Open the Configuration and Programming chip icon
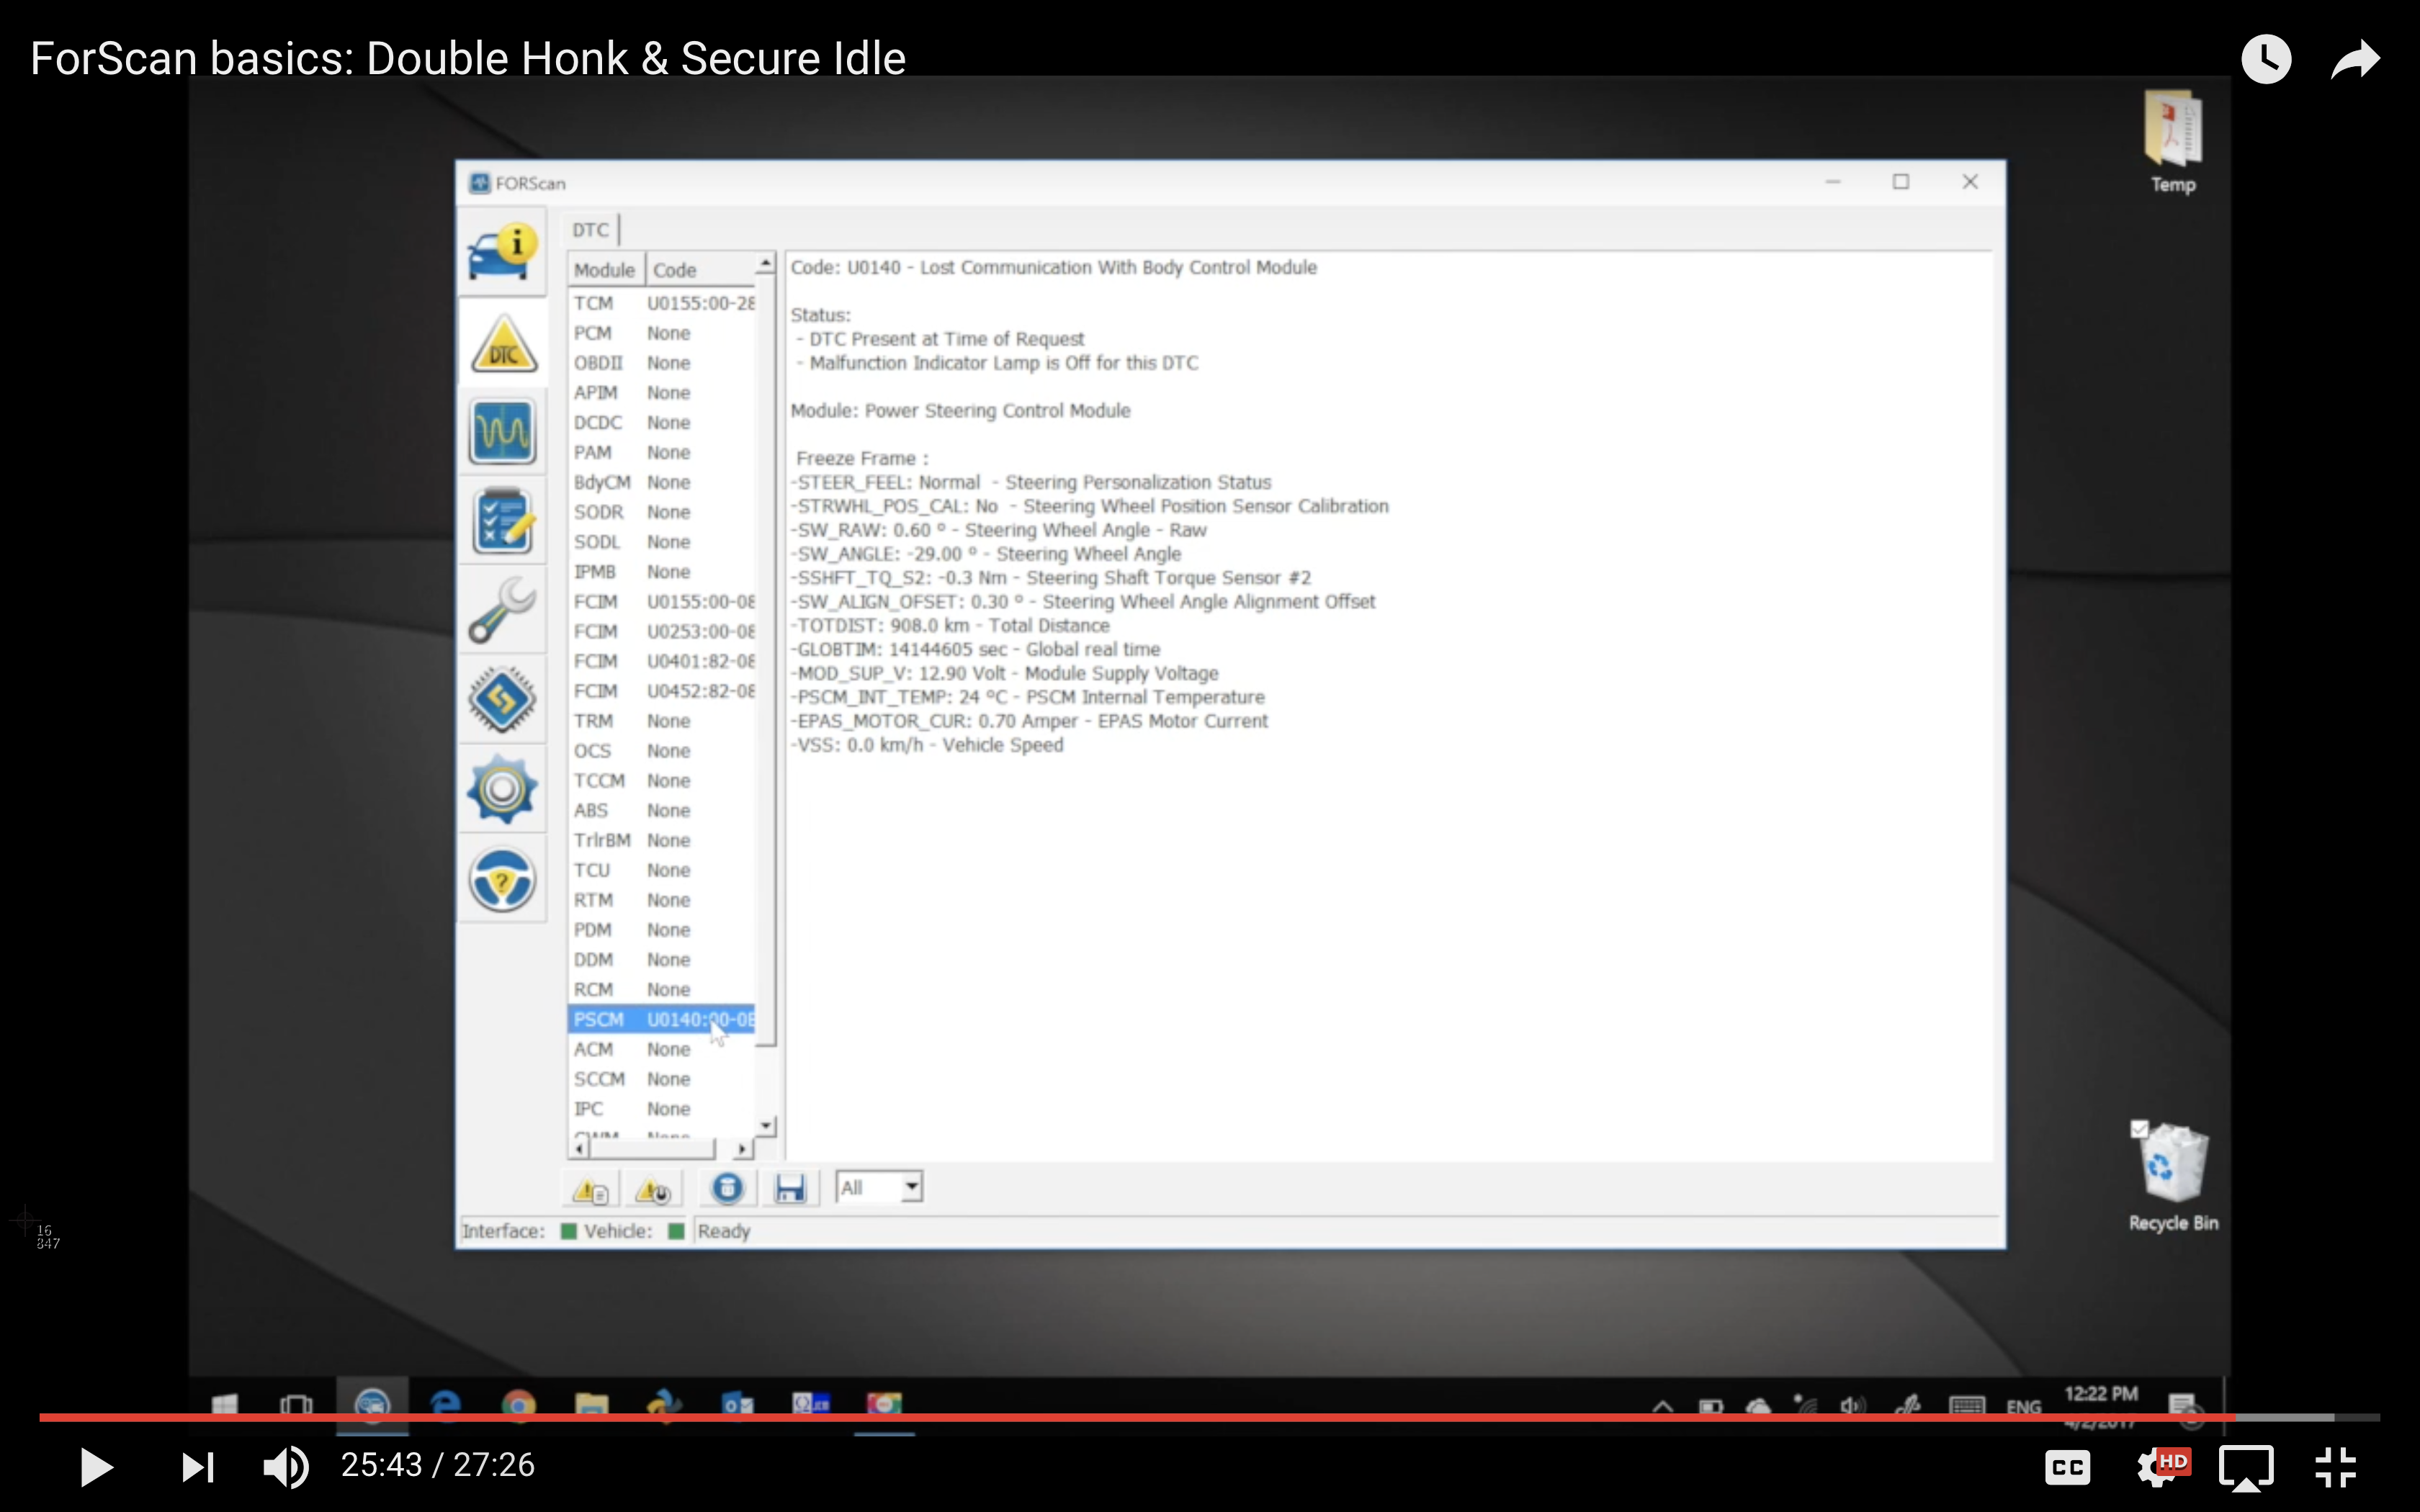Viewport: 2420px width, 1512px height. (503, 699)
